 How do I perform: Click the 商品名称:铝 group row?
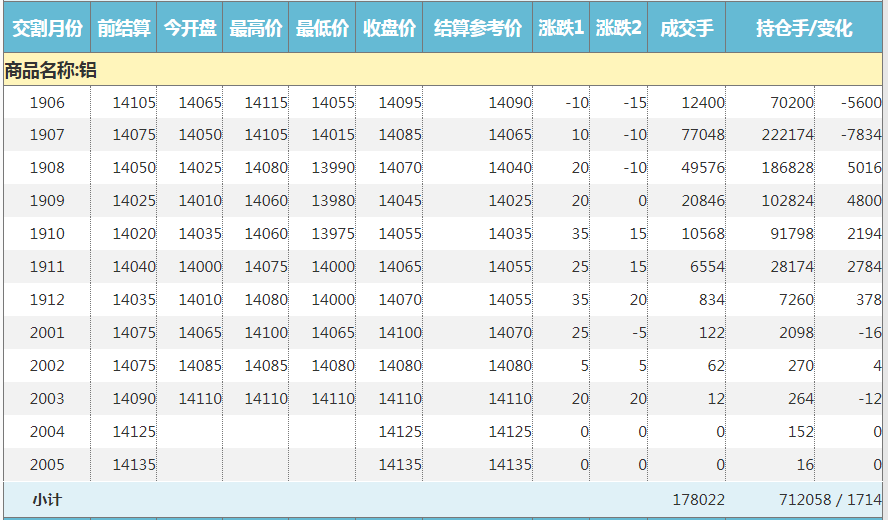(51, 70)
